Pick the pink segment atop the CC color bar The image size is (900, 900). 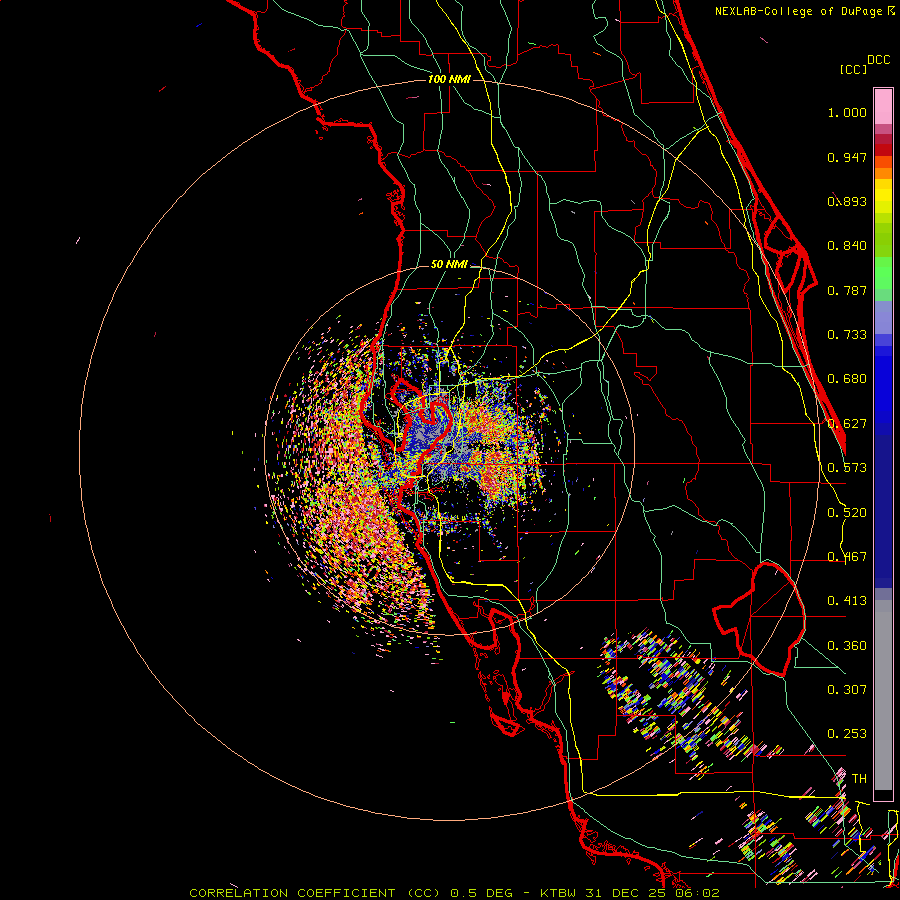coord(883,107)
